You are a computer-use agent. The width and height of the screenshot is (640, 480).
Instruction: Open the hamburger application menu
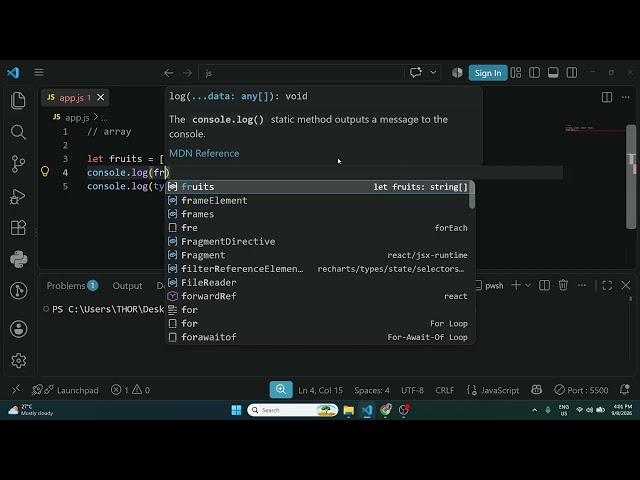pyautogui.click(x=39, y=72)
